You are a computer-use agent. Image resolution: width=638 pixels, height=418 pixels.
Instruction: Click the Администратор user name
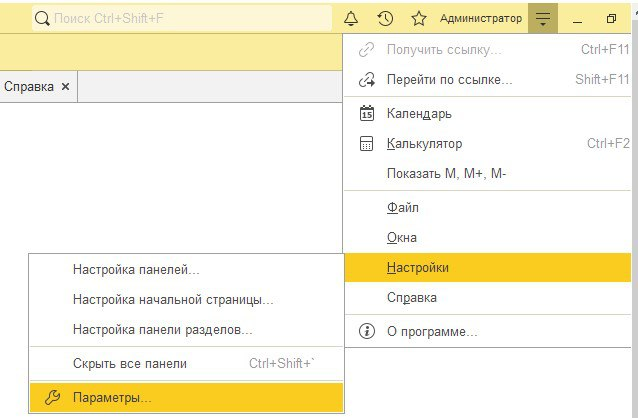click(481, 18)
